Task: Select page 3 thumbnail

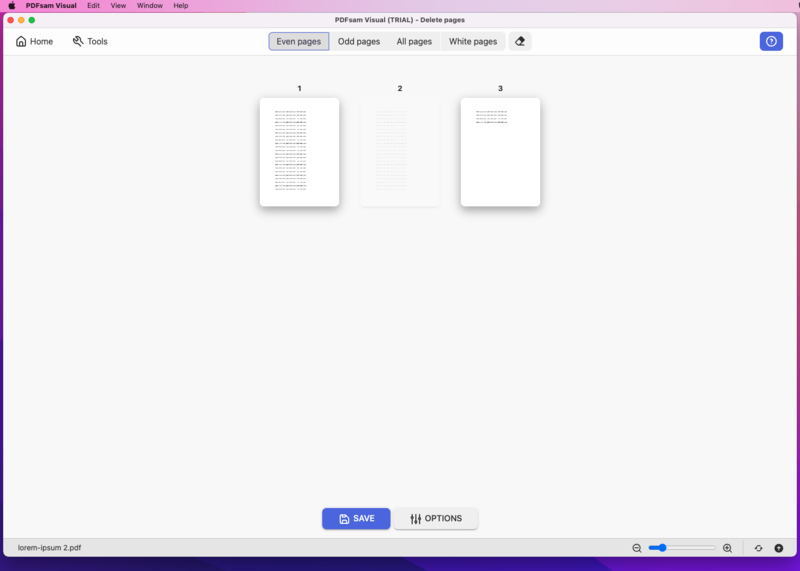Action: tap(500, 152)
